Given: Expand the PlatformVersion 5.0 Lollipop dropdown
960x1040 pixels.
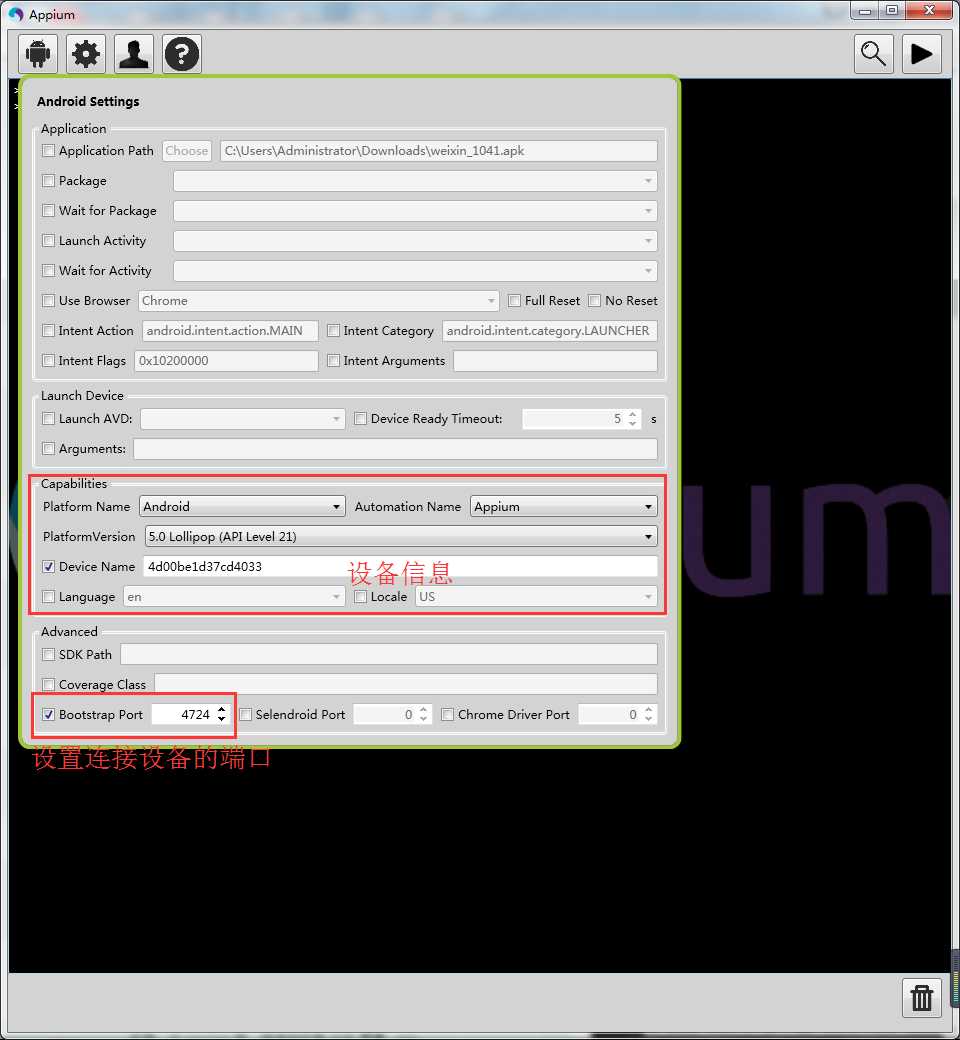Looking at the screenshot, I should 401,537.
